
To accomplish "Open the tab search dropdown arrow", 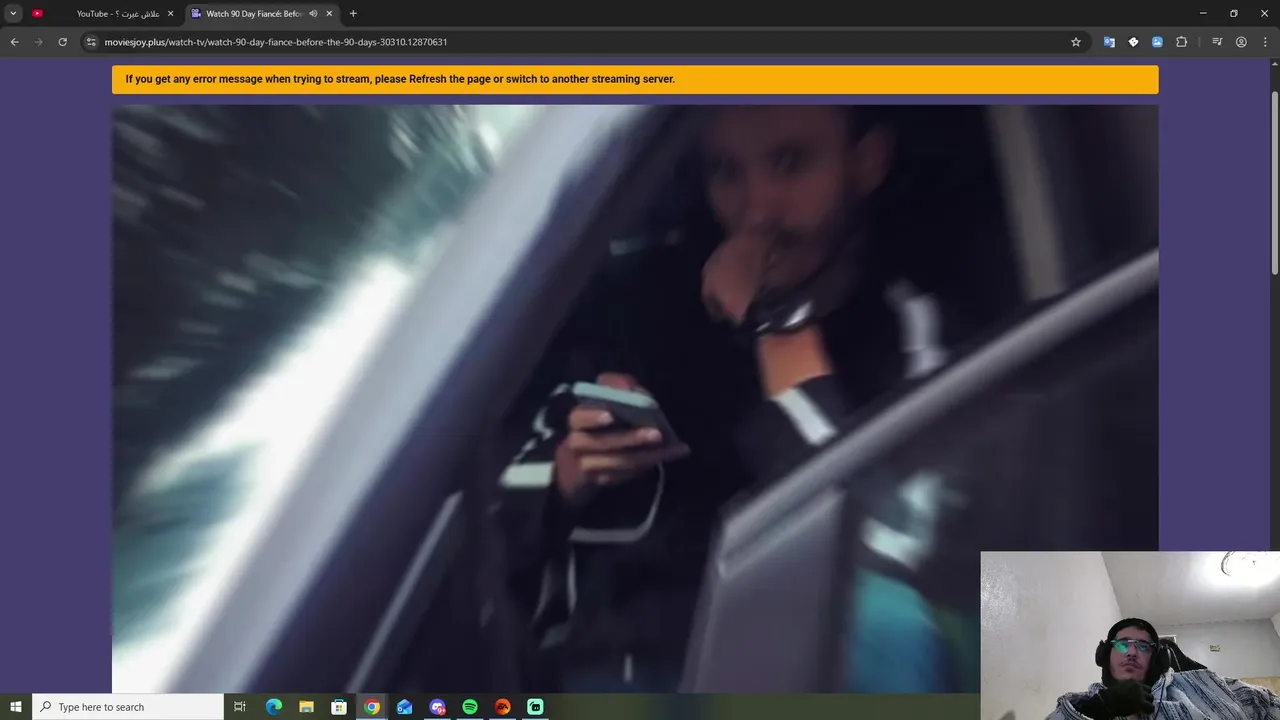I will [x=13, y=13].
